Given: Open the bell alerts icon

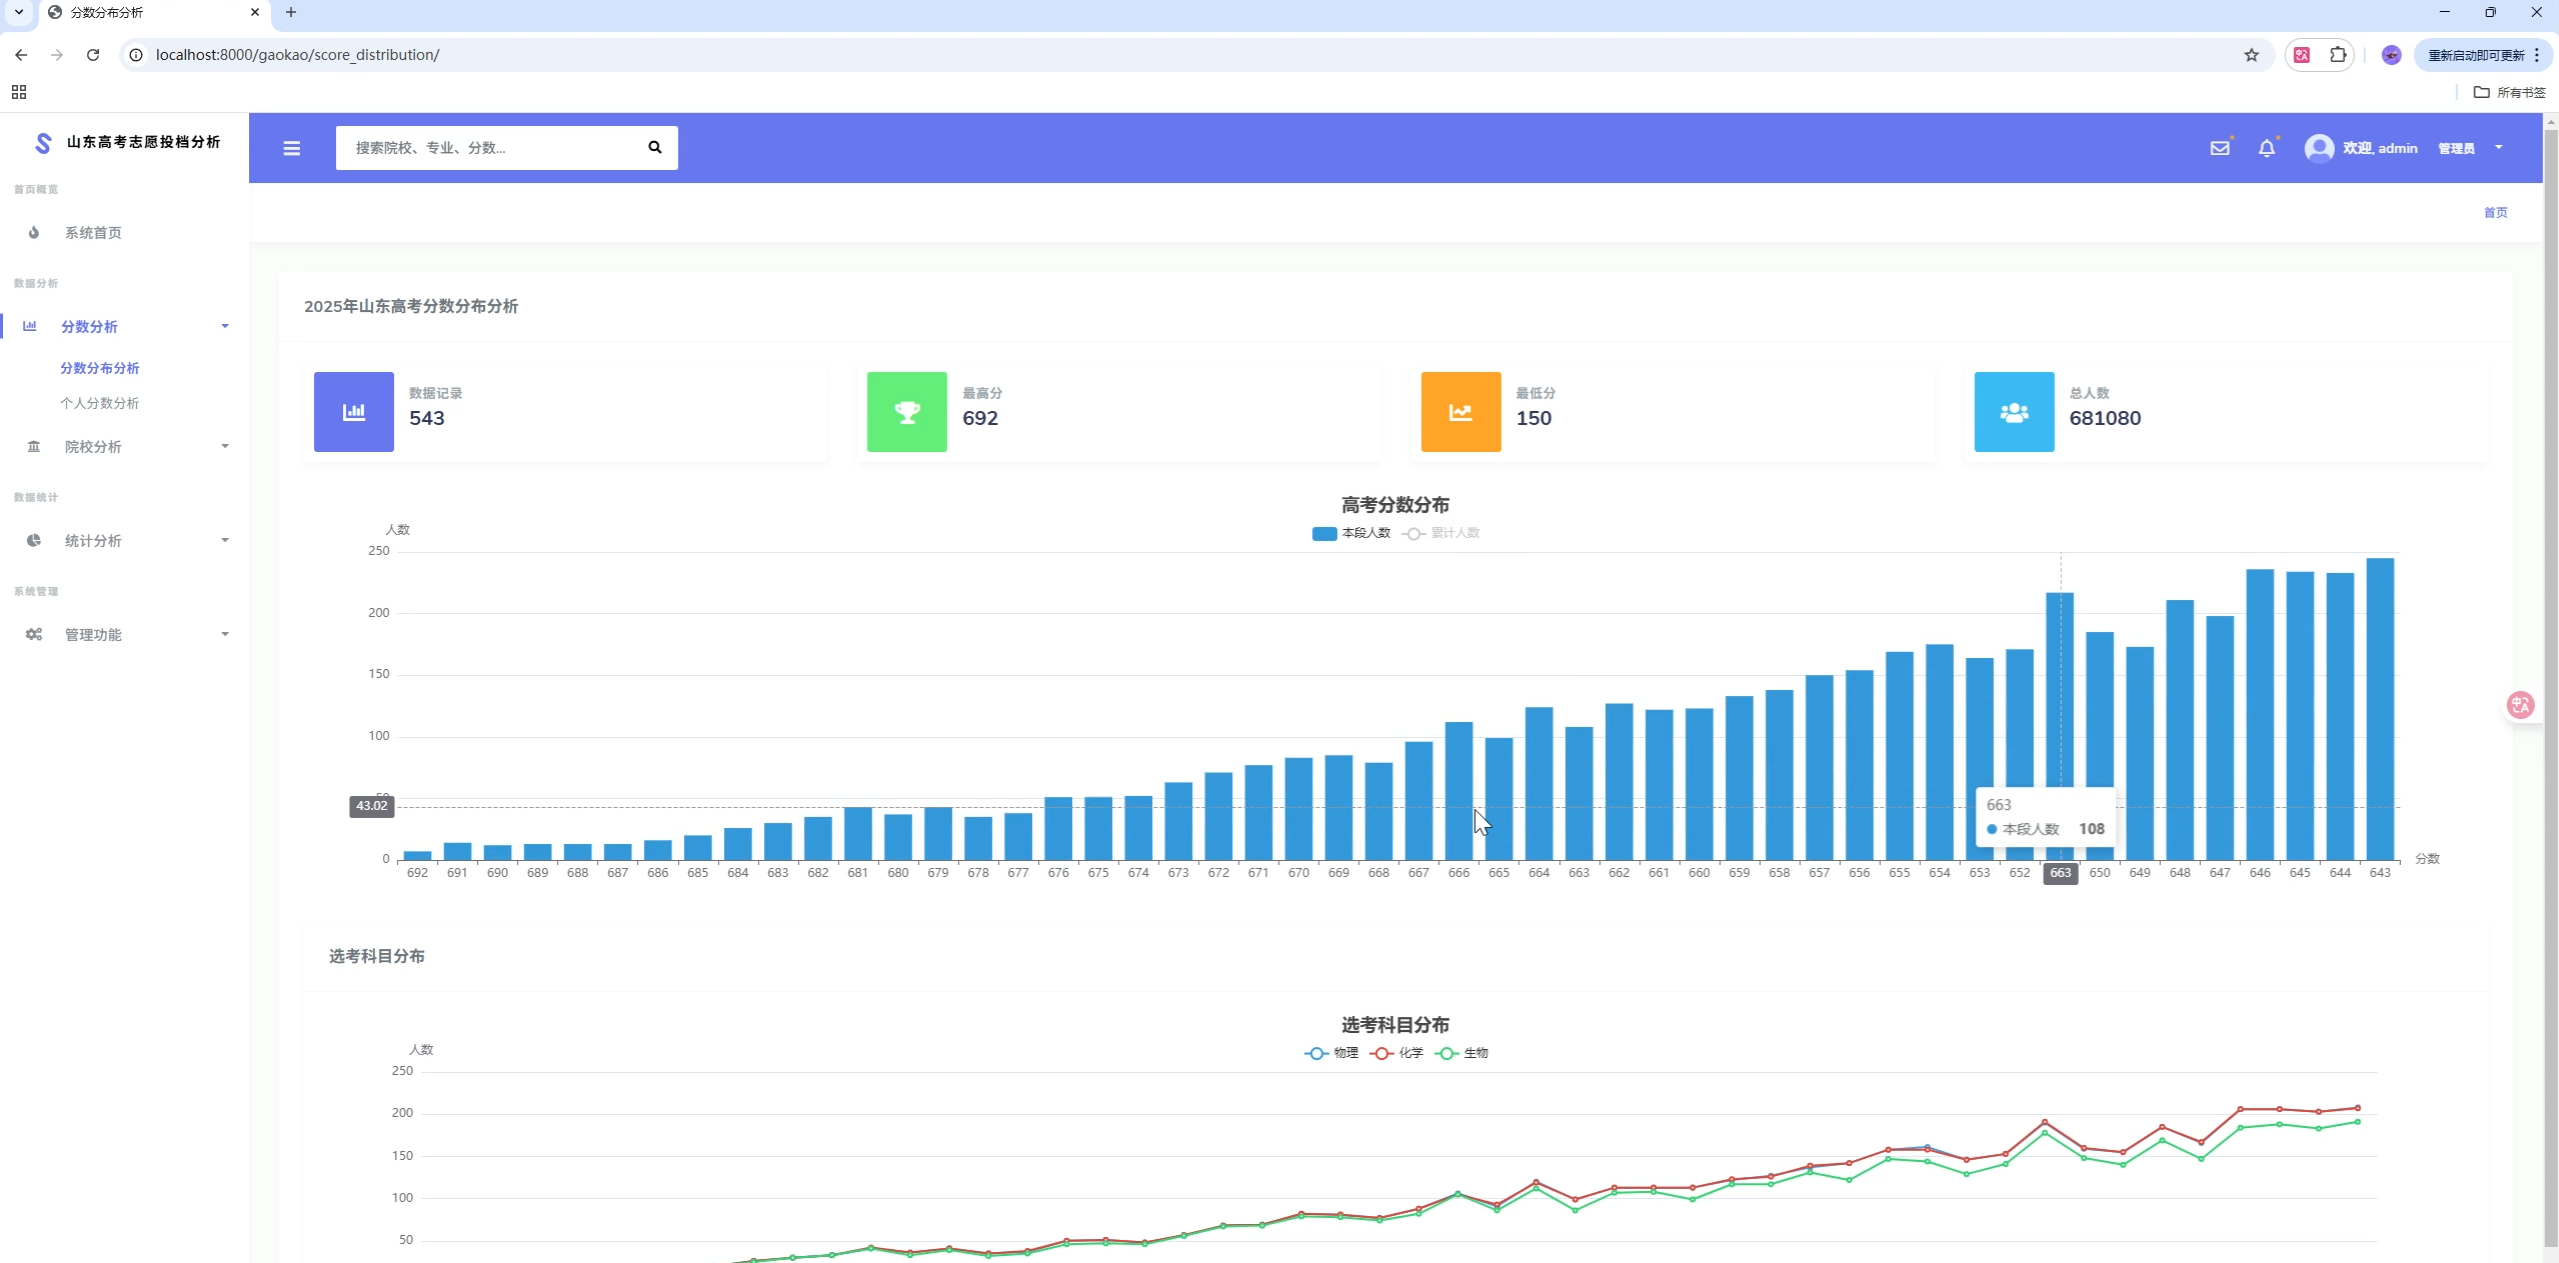Looking at the screenshot, I should tap(2267, 148).
